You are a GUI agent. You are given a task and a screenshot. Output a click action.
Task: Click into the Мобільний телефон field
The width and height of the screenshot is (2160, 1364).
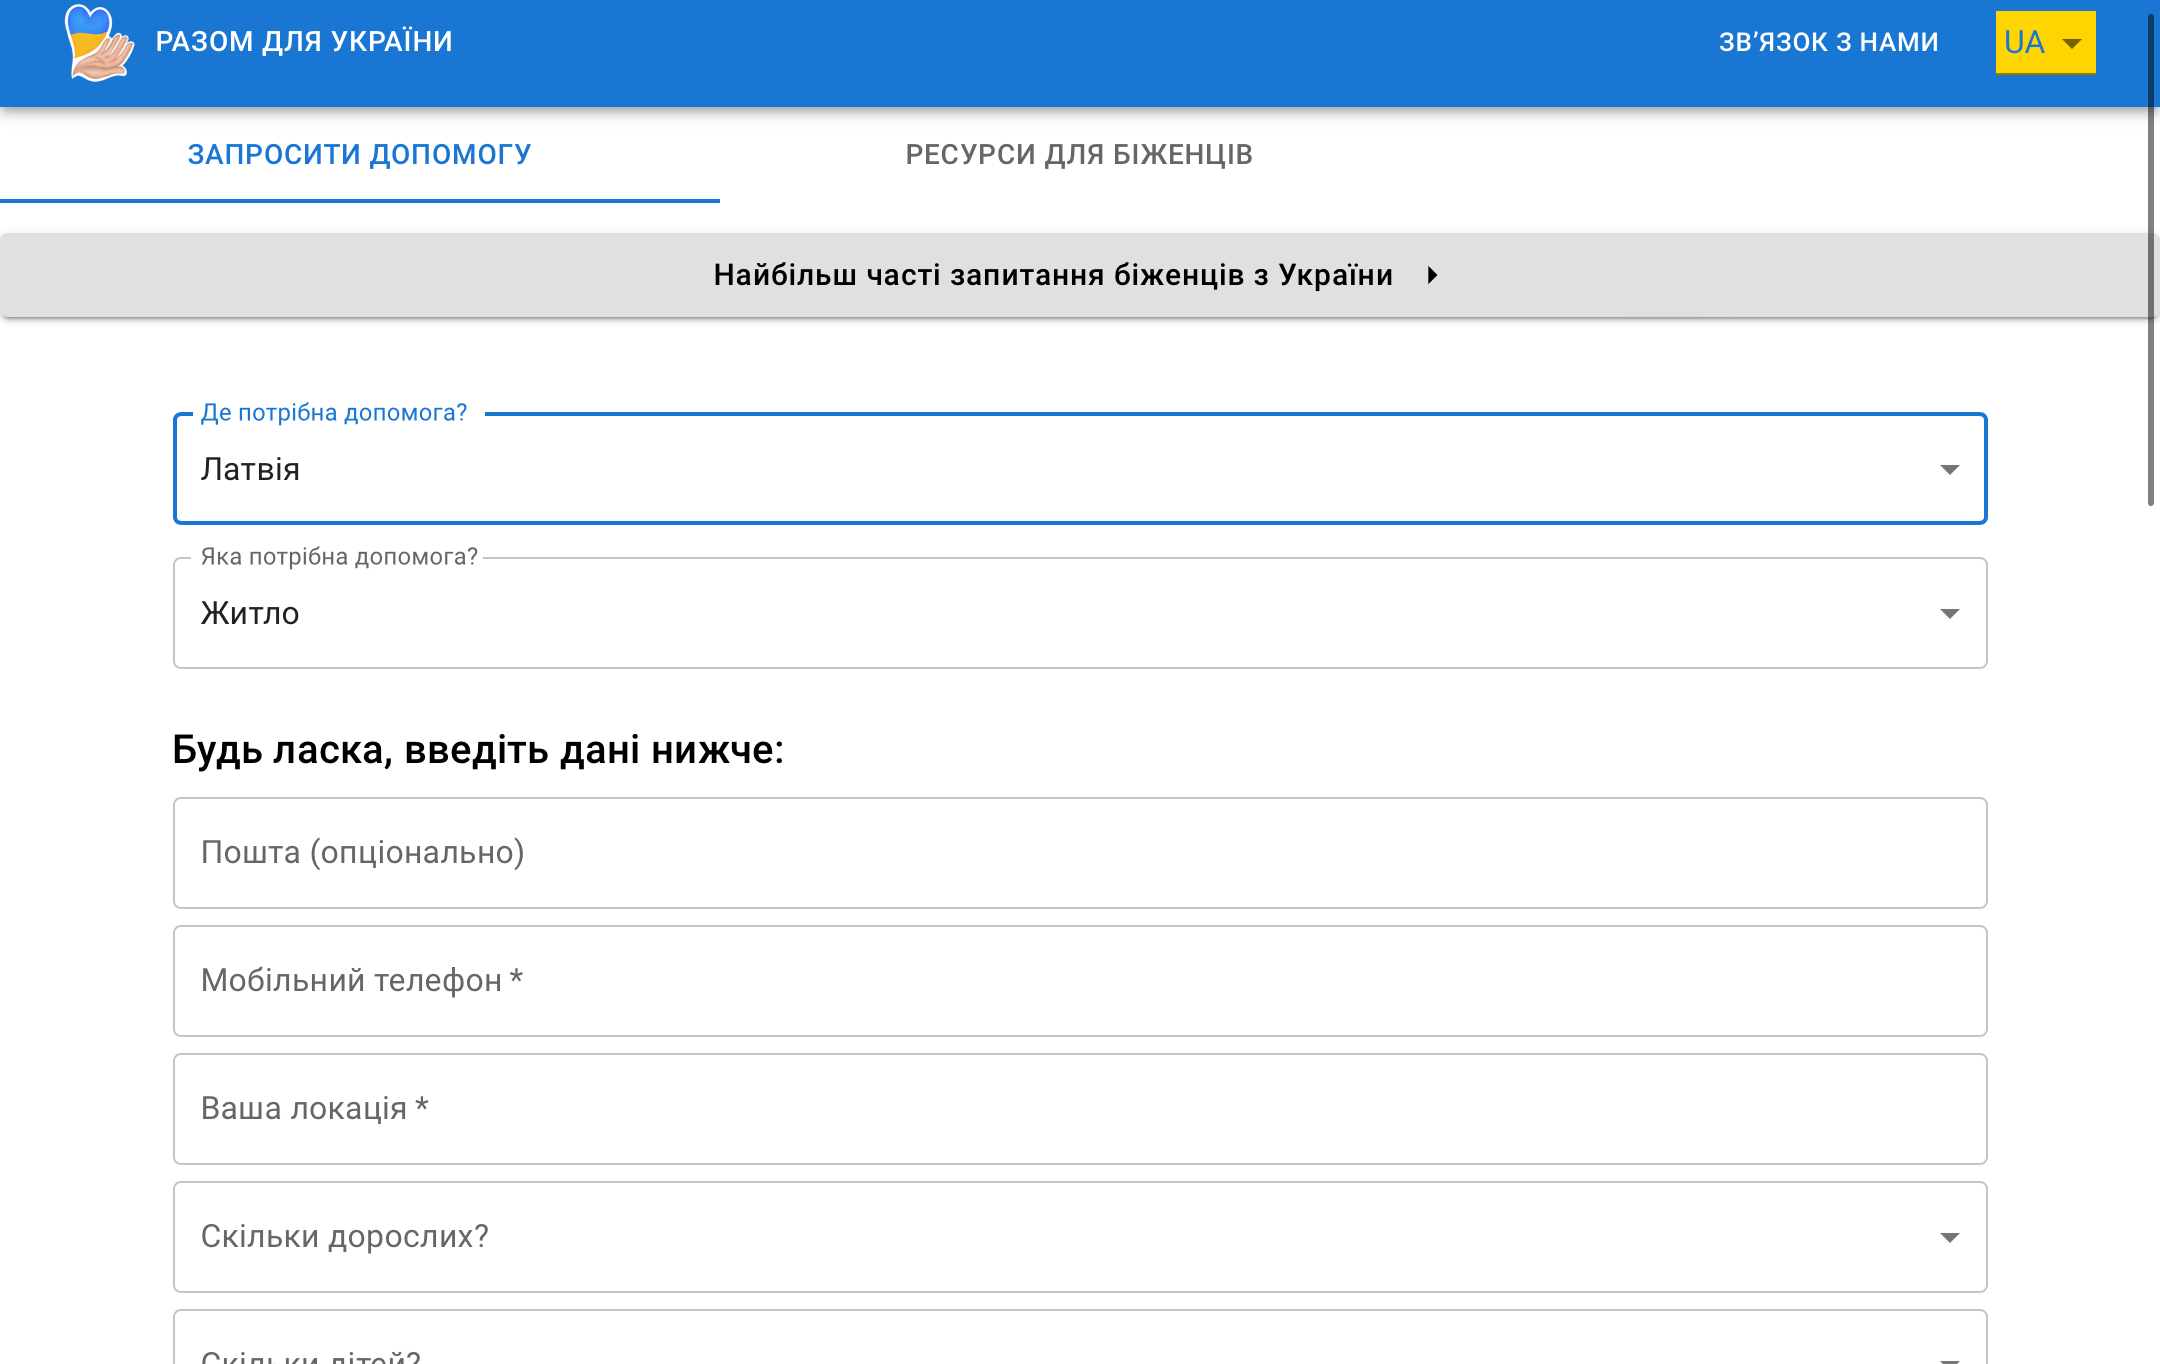pyautogui.click(x=1079, y=981)
